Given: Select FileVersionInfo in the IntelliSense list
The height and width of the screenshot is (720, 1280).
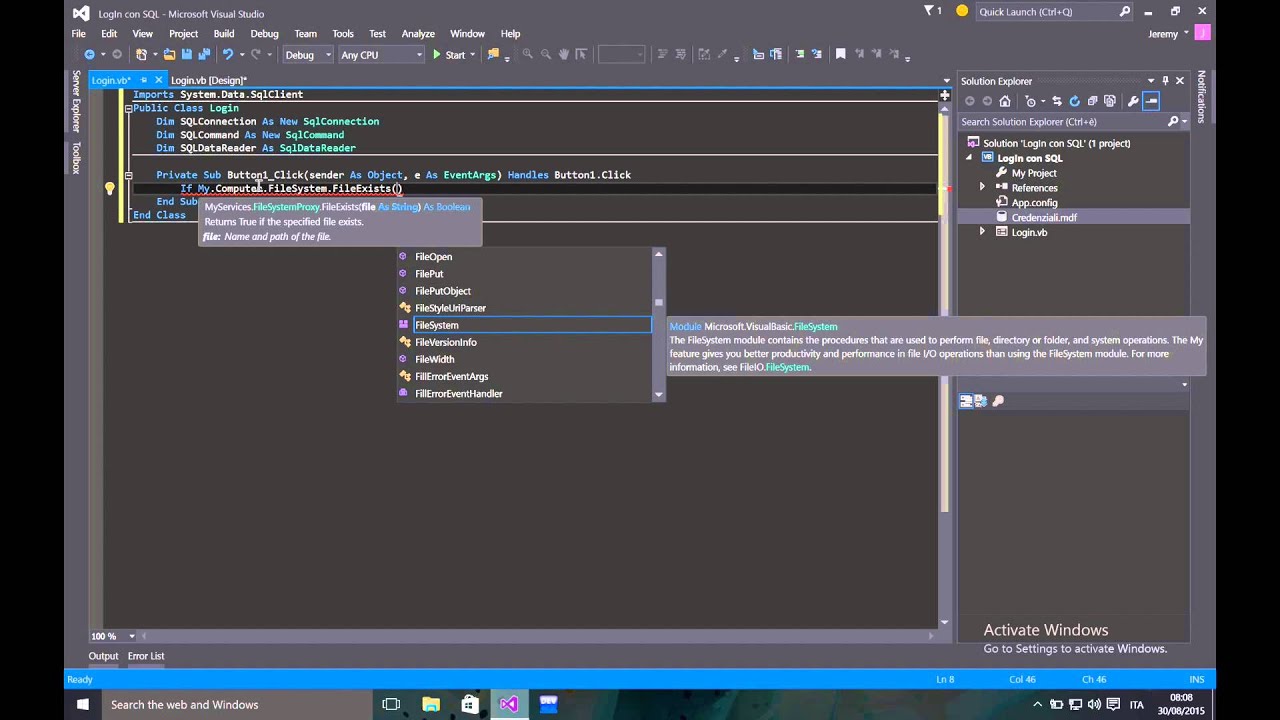Looking at the screenshot, I should 524,342.
